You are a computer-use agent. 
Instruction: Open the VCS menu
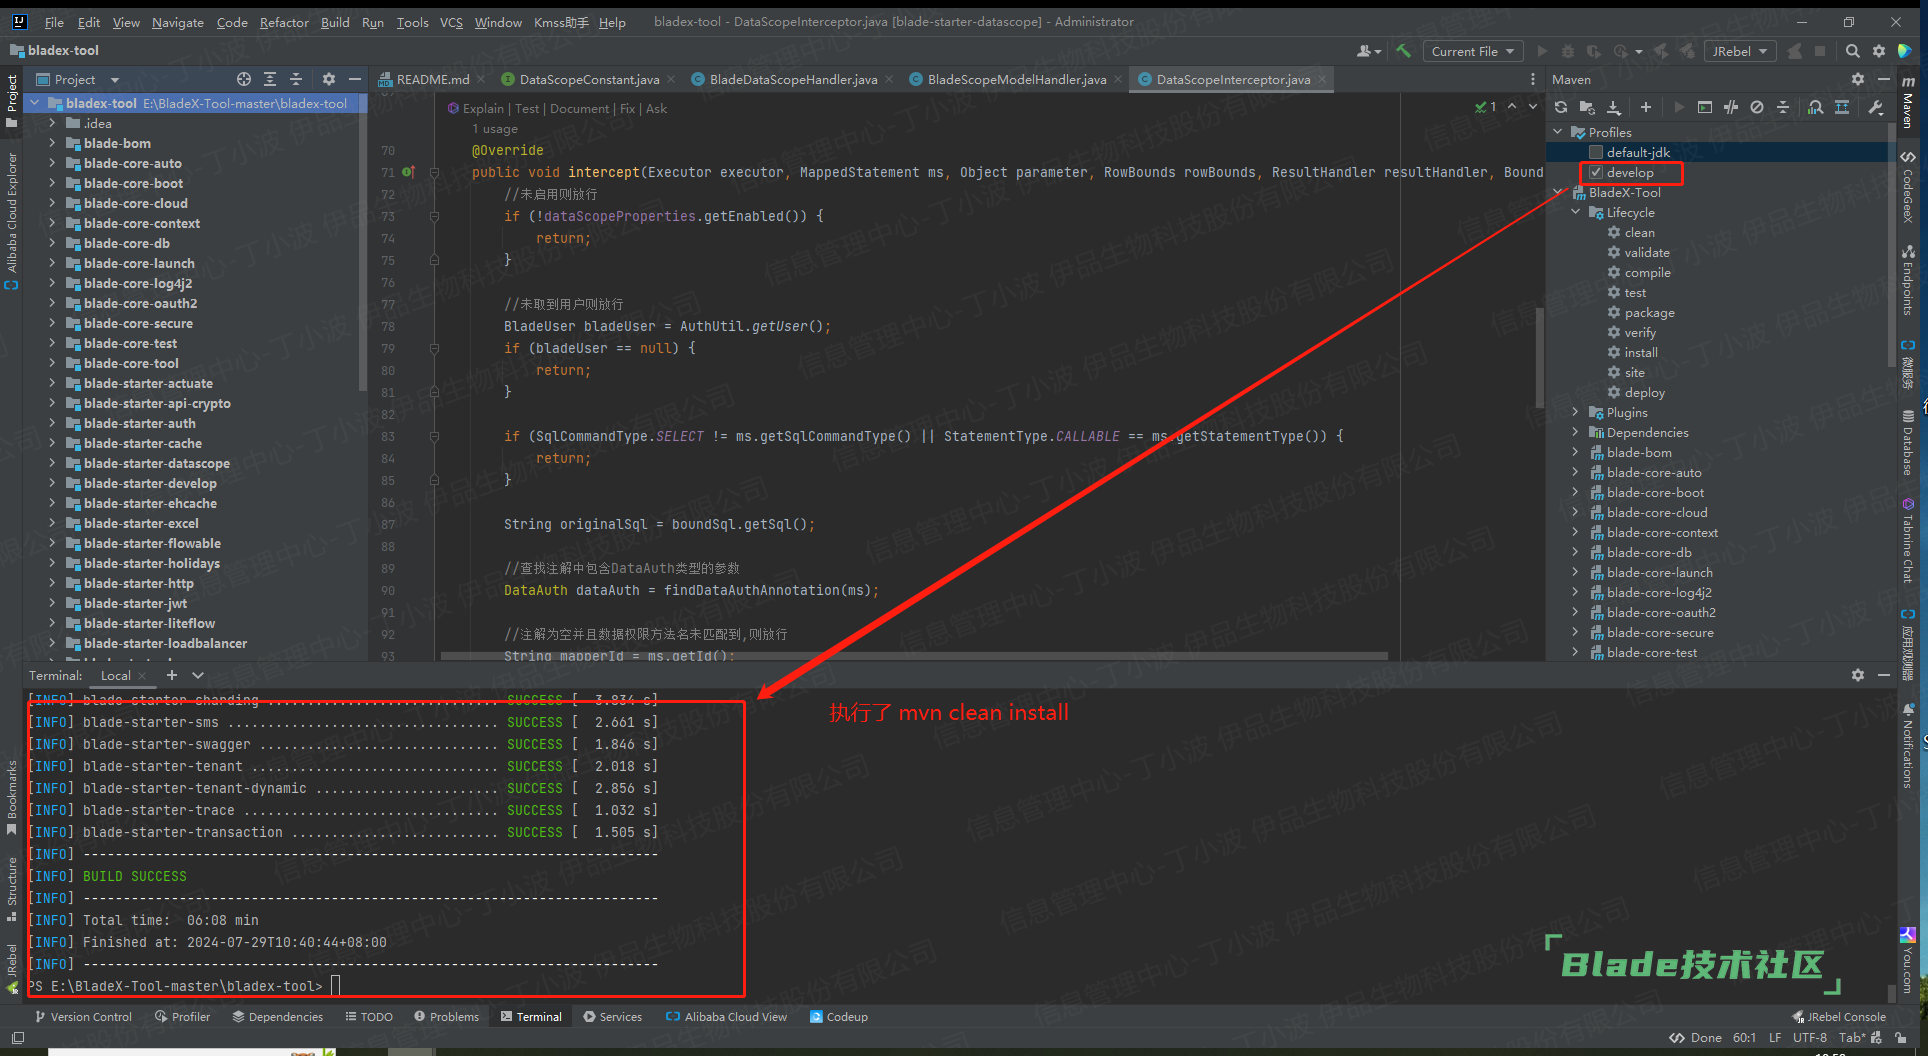click(451, 22)
